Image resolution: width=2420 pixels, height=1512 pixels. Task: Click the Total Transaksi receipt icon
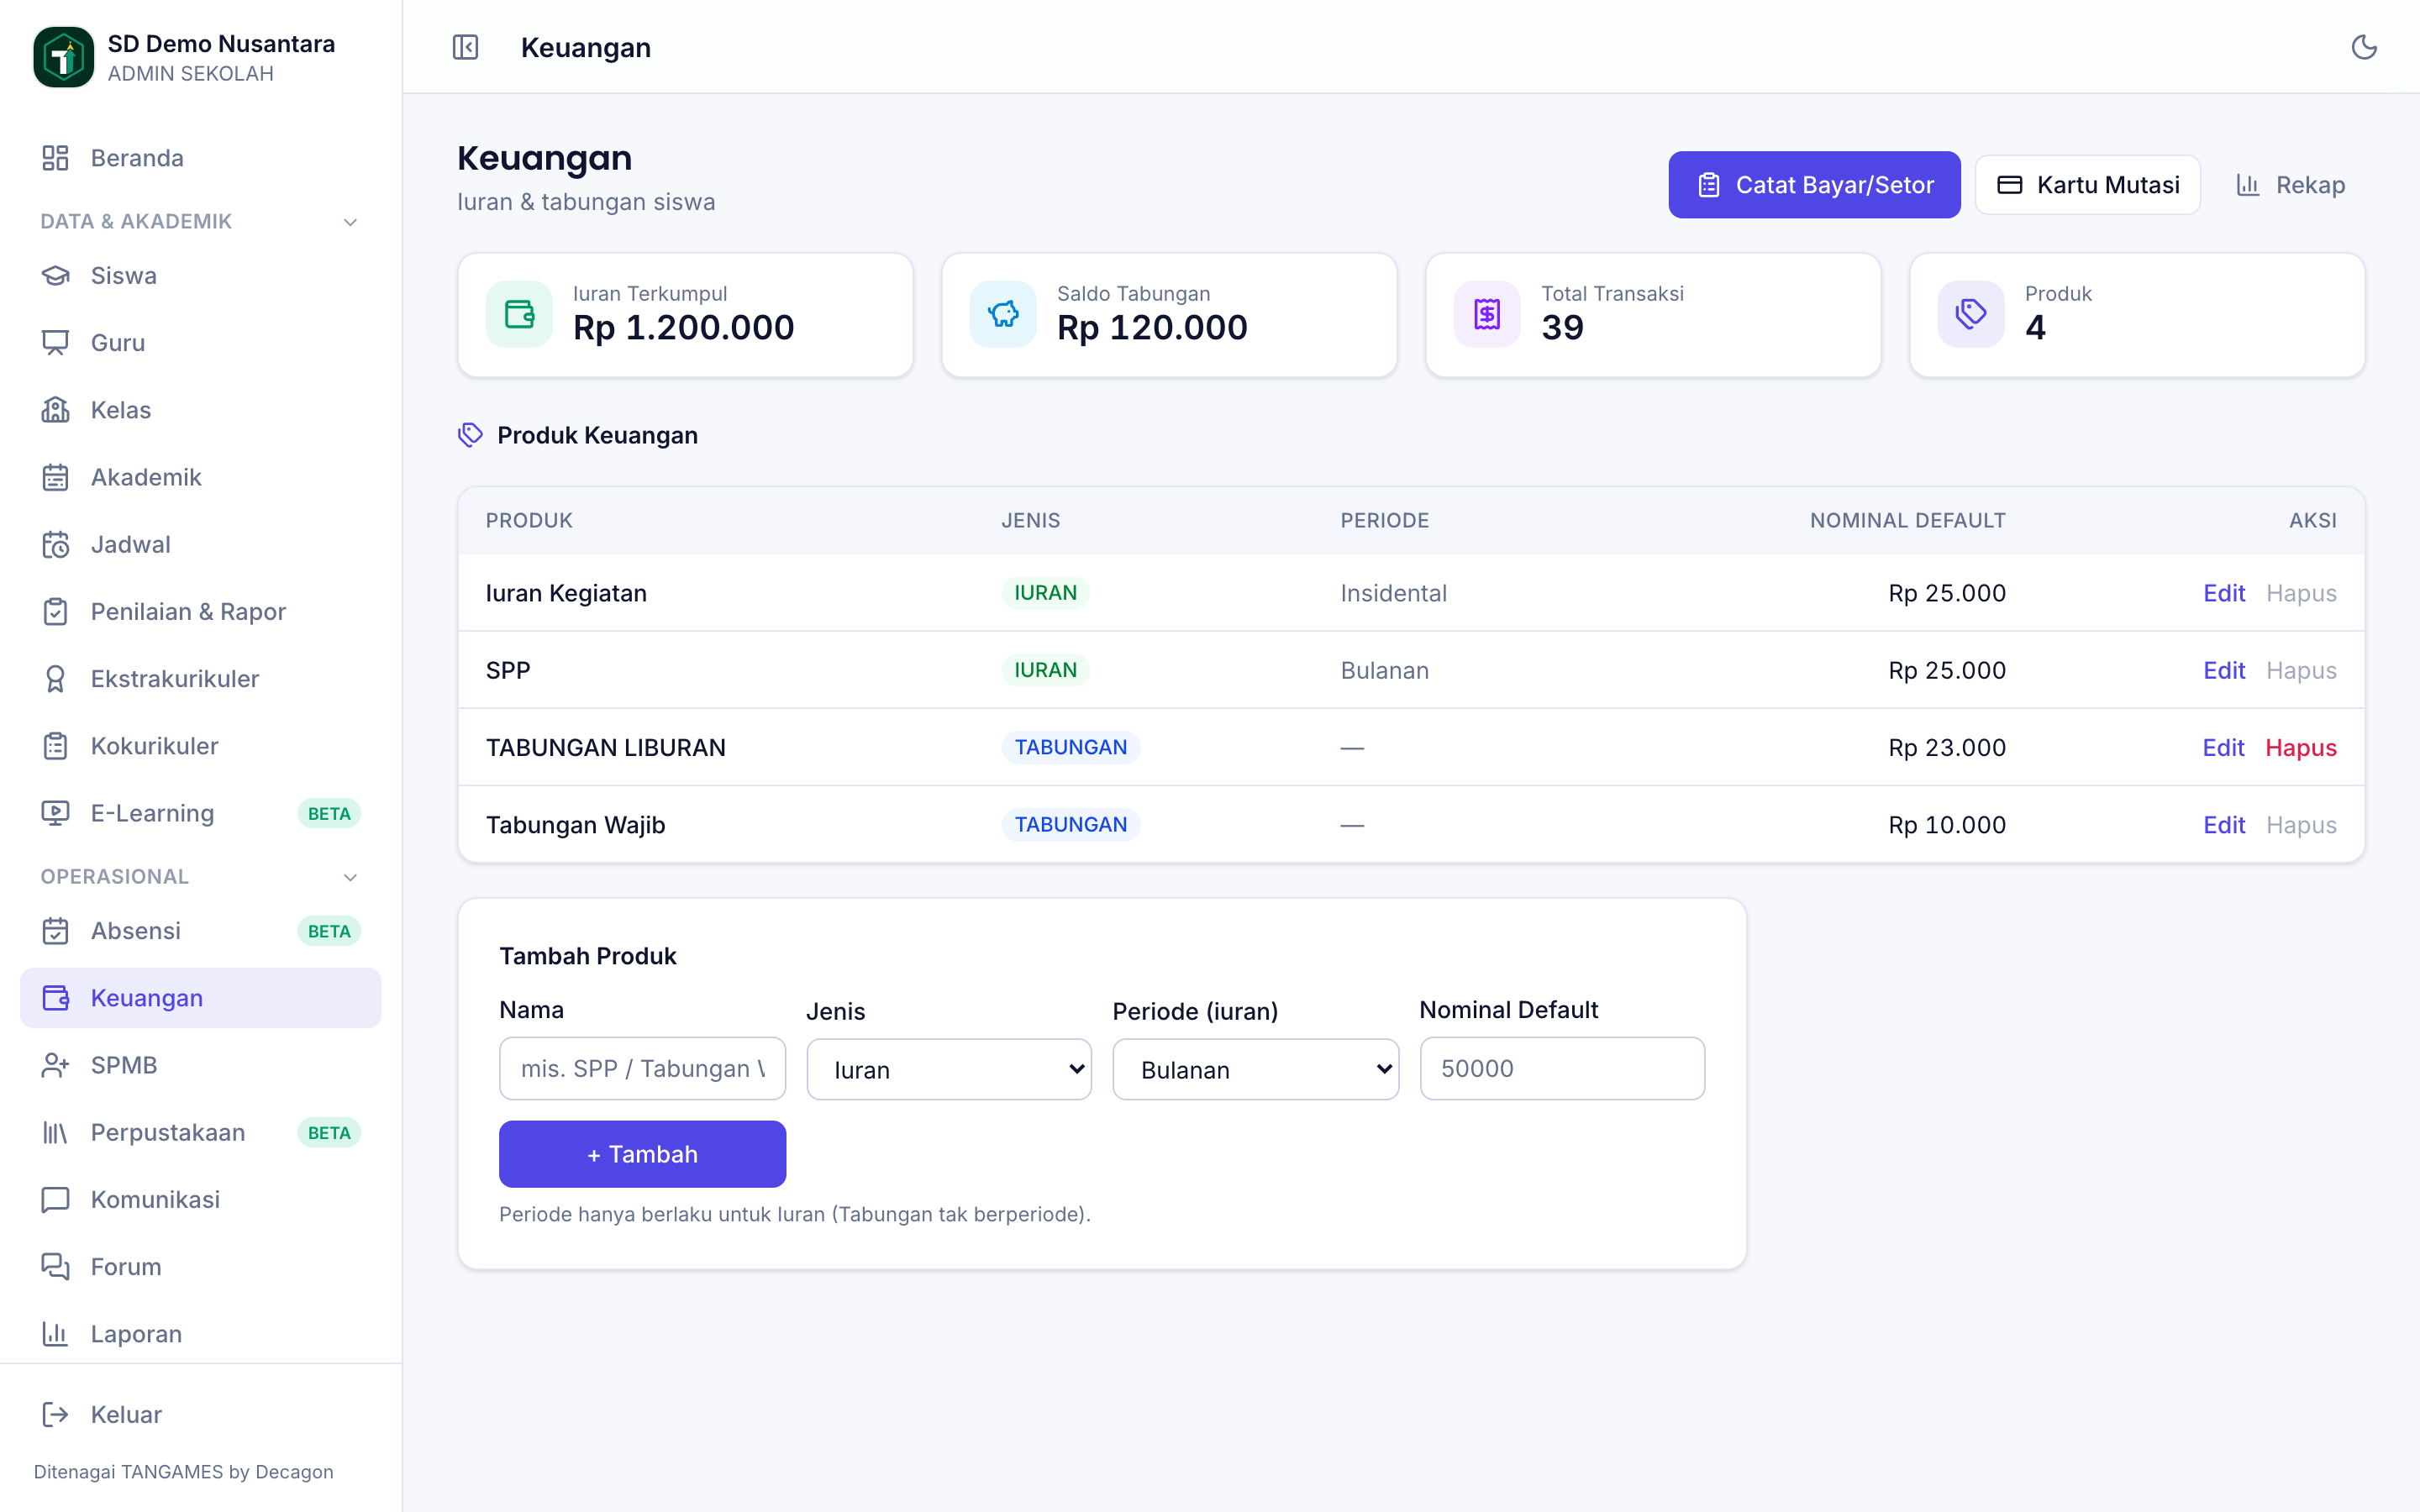1487,314
